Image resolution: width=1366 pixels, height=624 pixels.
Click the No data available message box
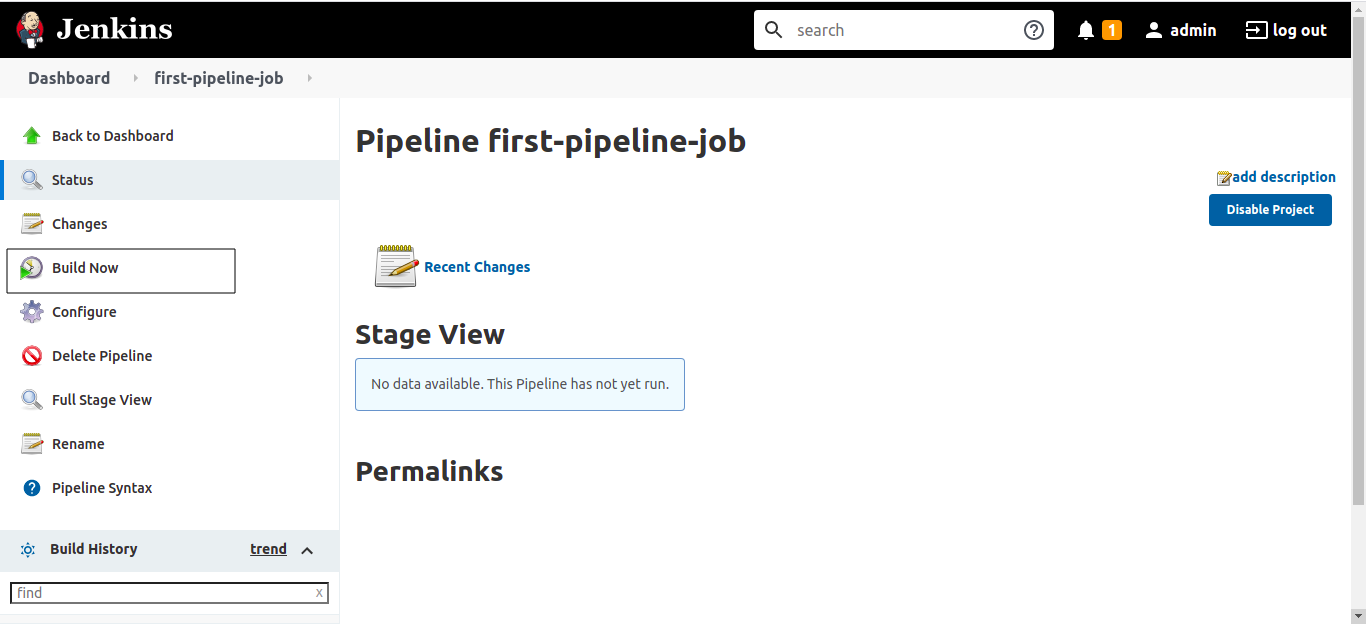tap(520, 384)
